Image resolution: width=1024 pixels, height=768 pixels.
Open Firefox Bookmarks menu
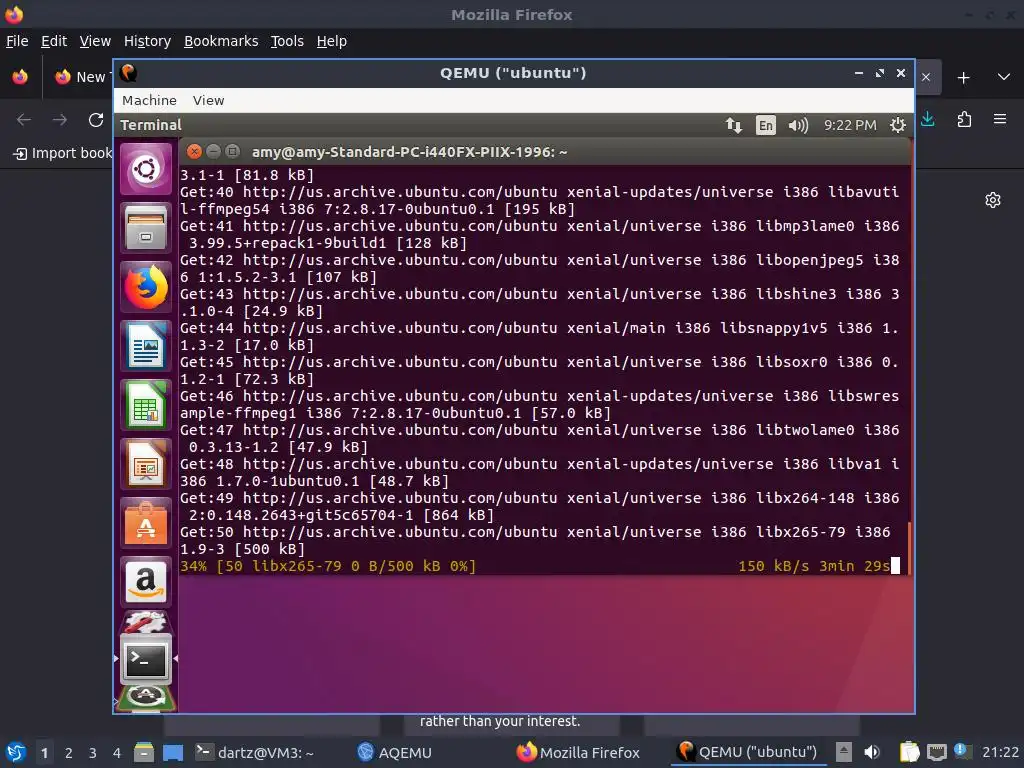[221, 41]
